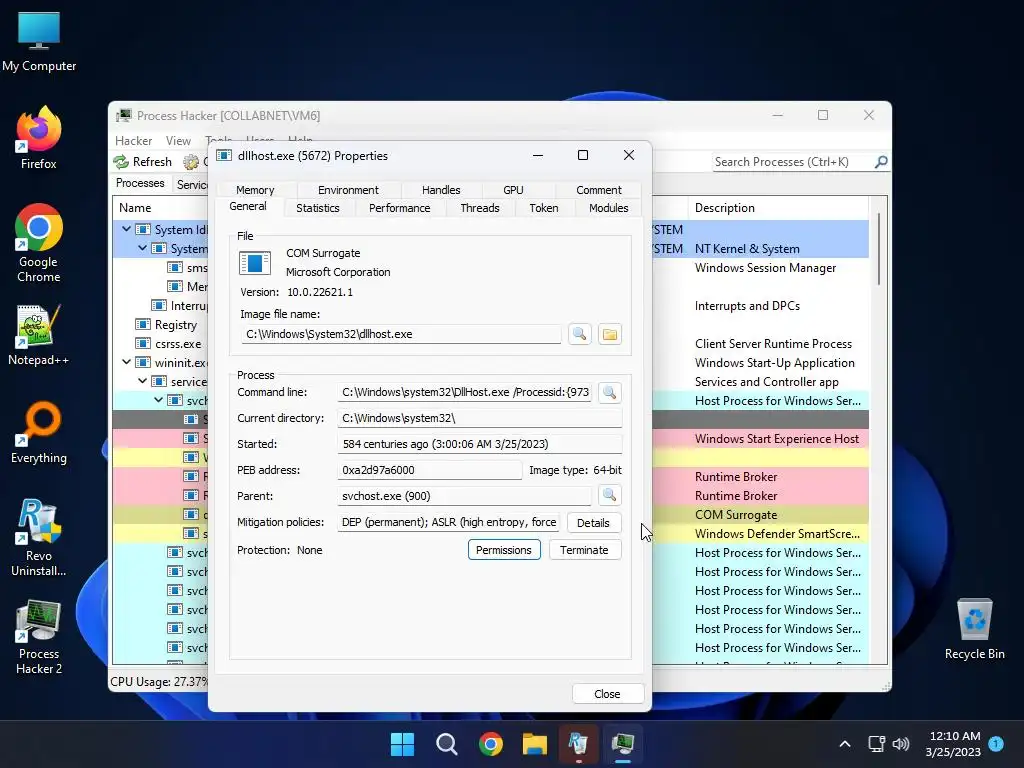Switch to Process Hacker taskbar icon
This screenshot has height=768, width=1024.
pos(622,744)
